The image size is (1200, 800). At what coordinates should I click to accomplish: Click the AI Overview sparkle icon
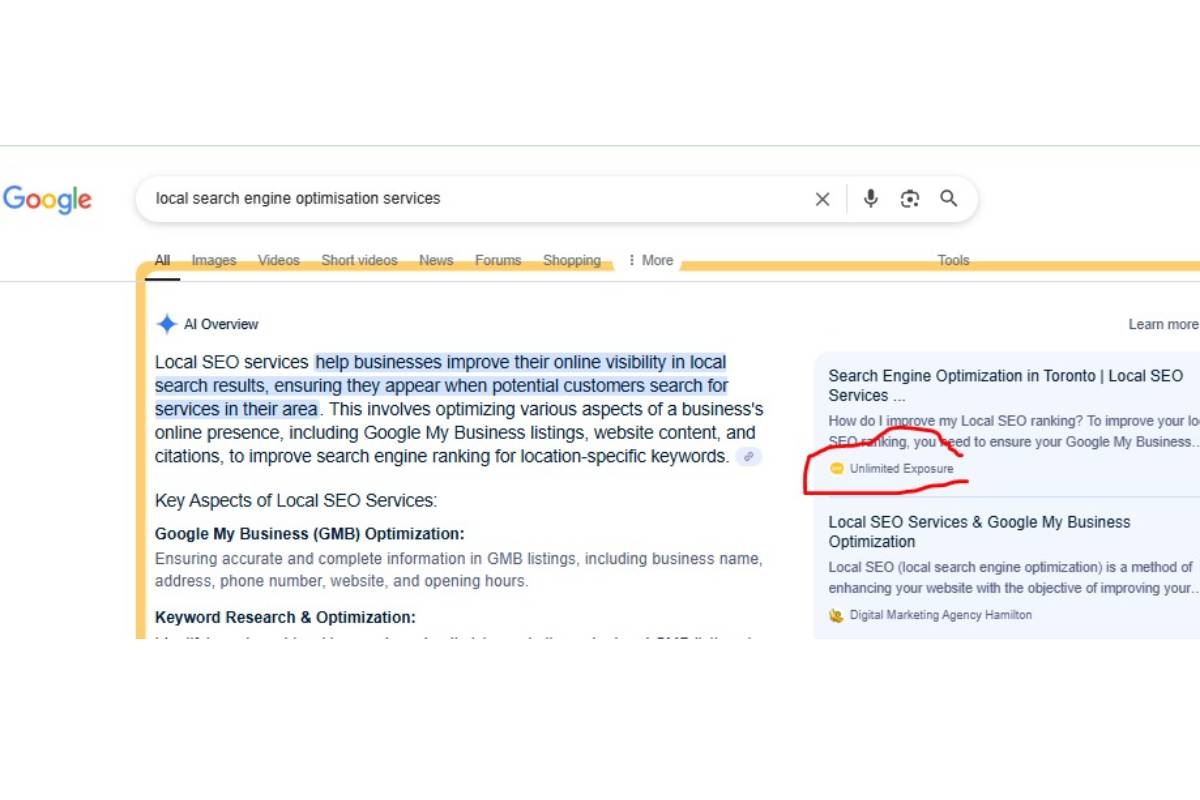166,323
